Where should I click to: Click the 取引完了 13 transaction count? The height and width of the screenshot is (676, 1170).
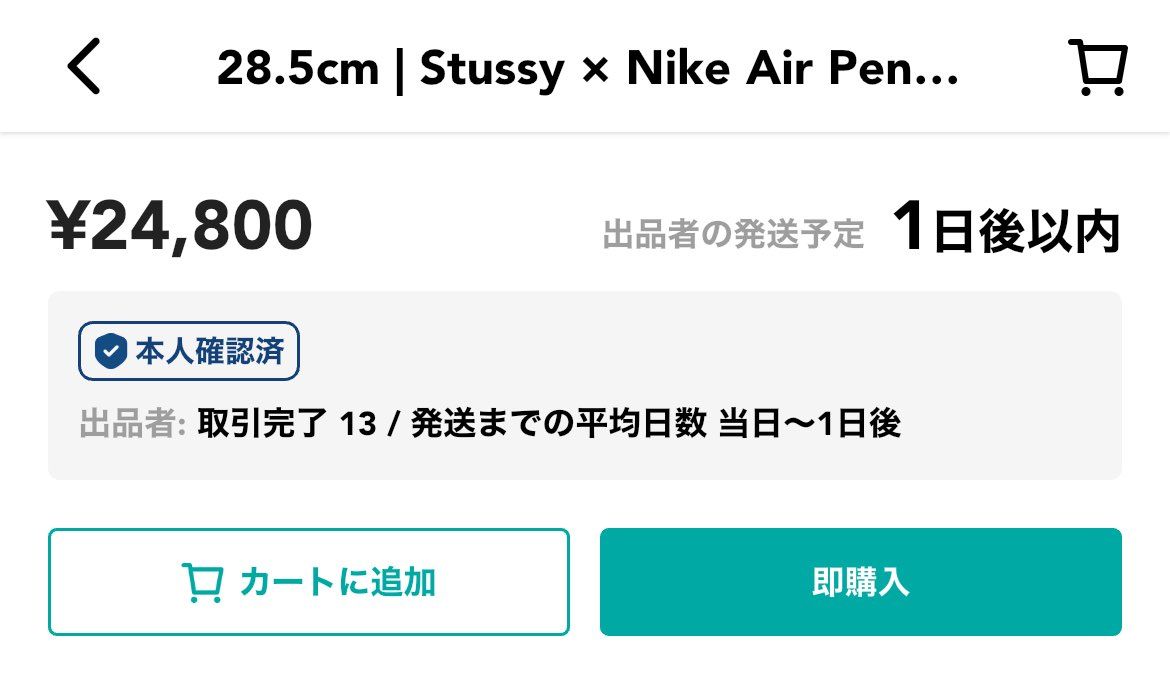click(x=287, y=424)
